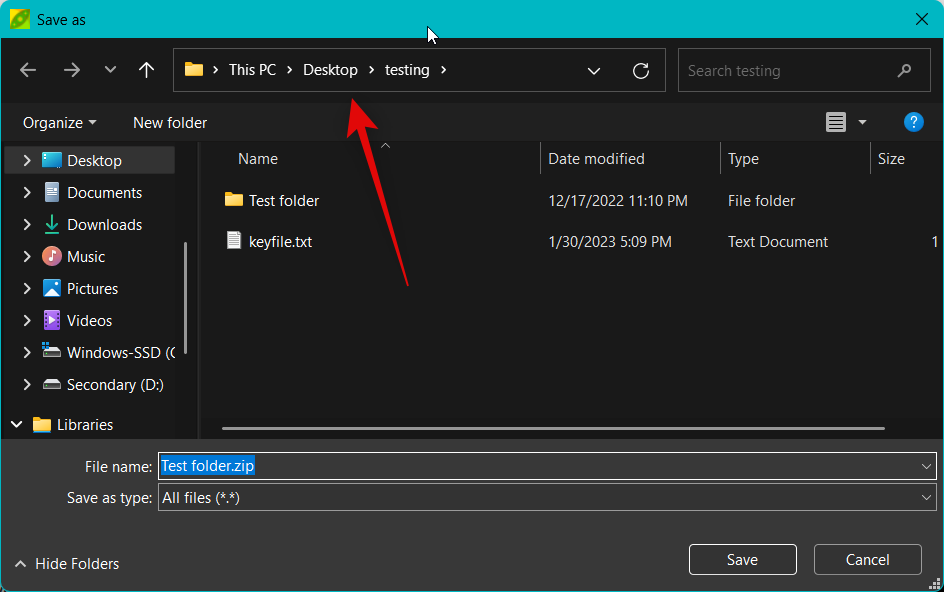Screen dimensions: 944x592
Task: Select the keyfile.txt file
Action: [280, 242]
